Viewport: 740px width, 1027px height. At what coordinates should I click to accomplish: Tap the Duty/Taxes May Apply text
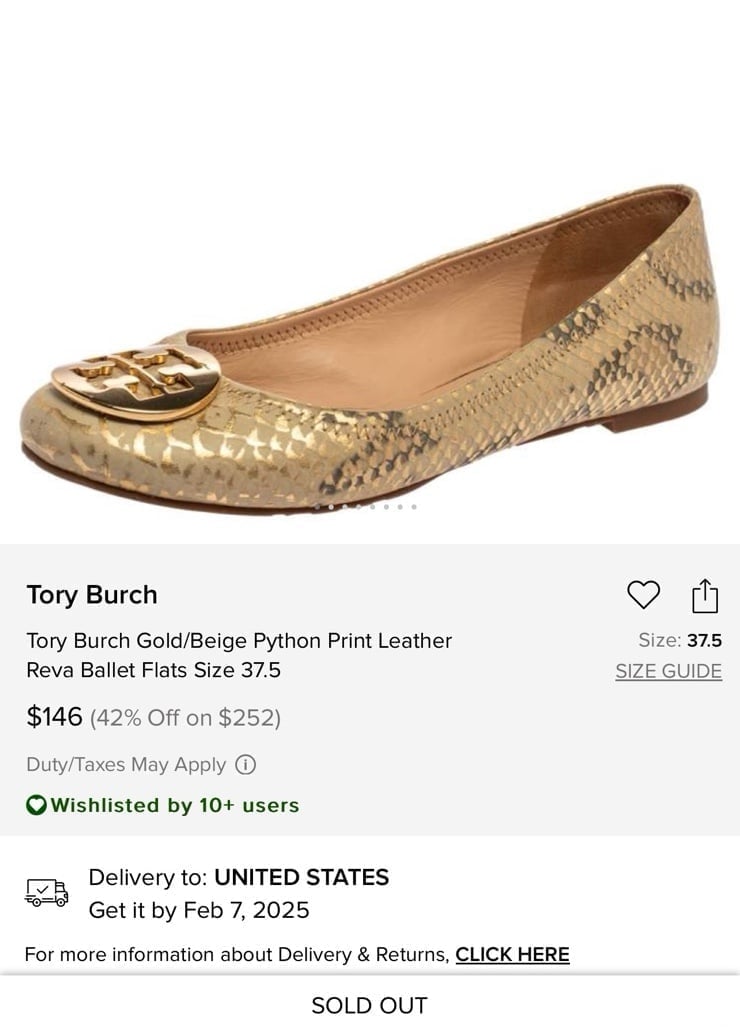[x=126, y=764]
